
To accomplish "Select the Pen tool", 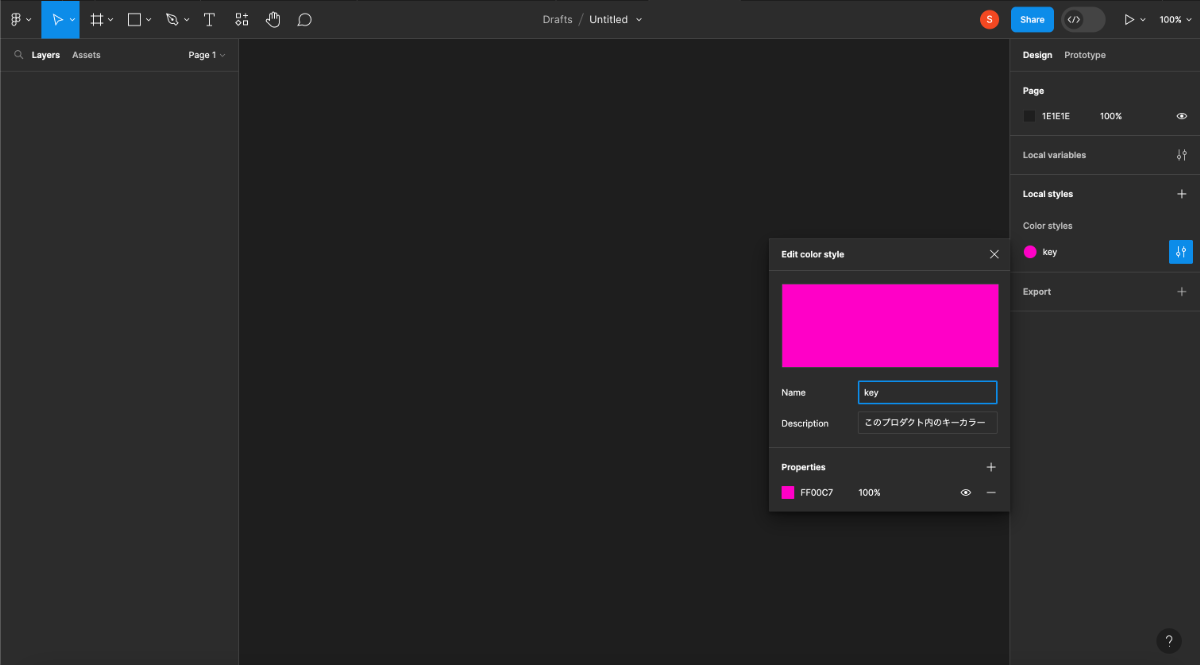I will pos(172,19).
